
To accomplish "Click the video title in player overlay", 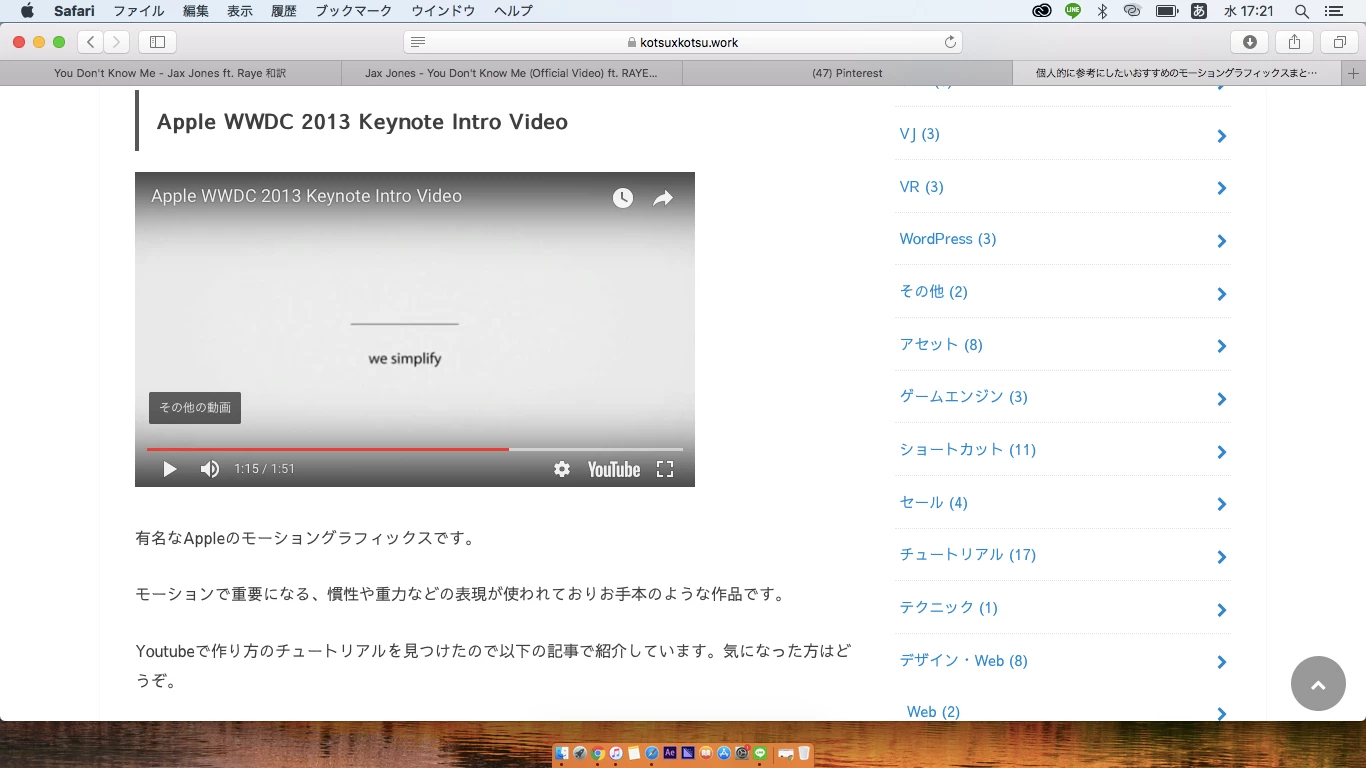I will 306,196.
